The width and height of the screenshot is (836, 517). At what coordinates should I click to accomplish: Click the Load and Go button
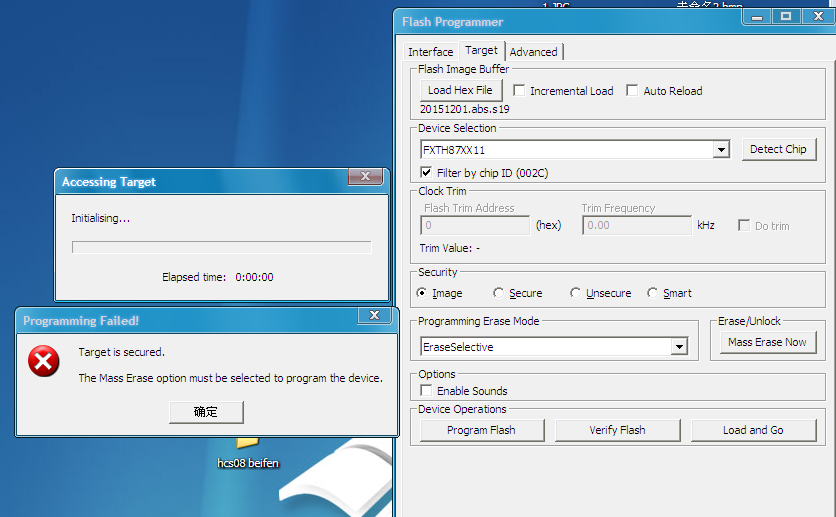[753, 430]
